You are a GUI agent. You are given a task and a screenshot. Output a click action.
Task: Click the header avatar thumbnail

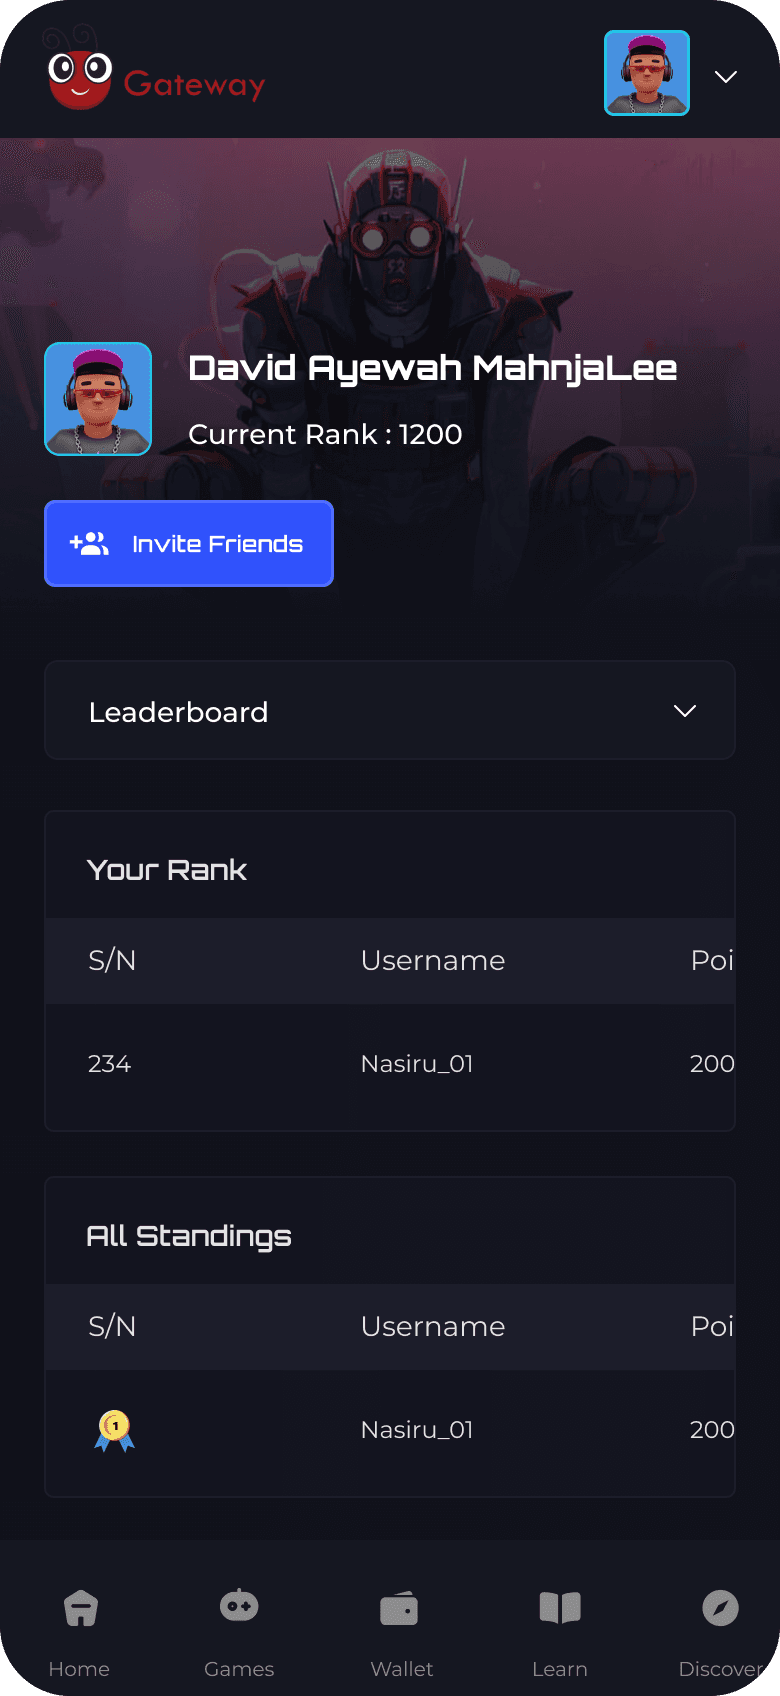(x=647, y=73)
